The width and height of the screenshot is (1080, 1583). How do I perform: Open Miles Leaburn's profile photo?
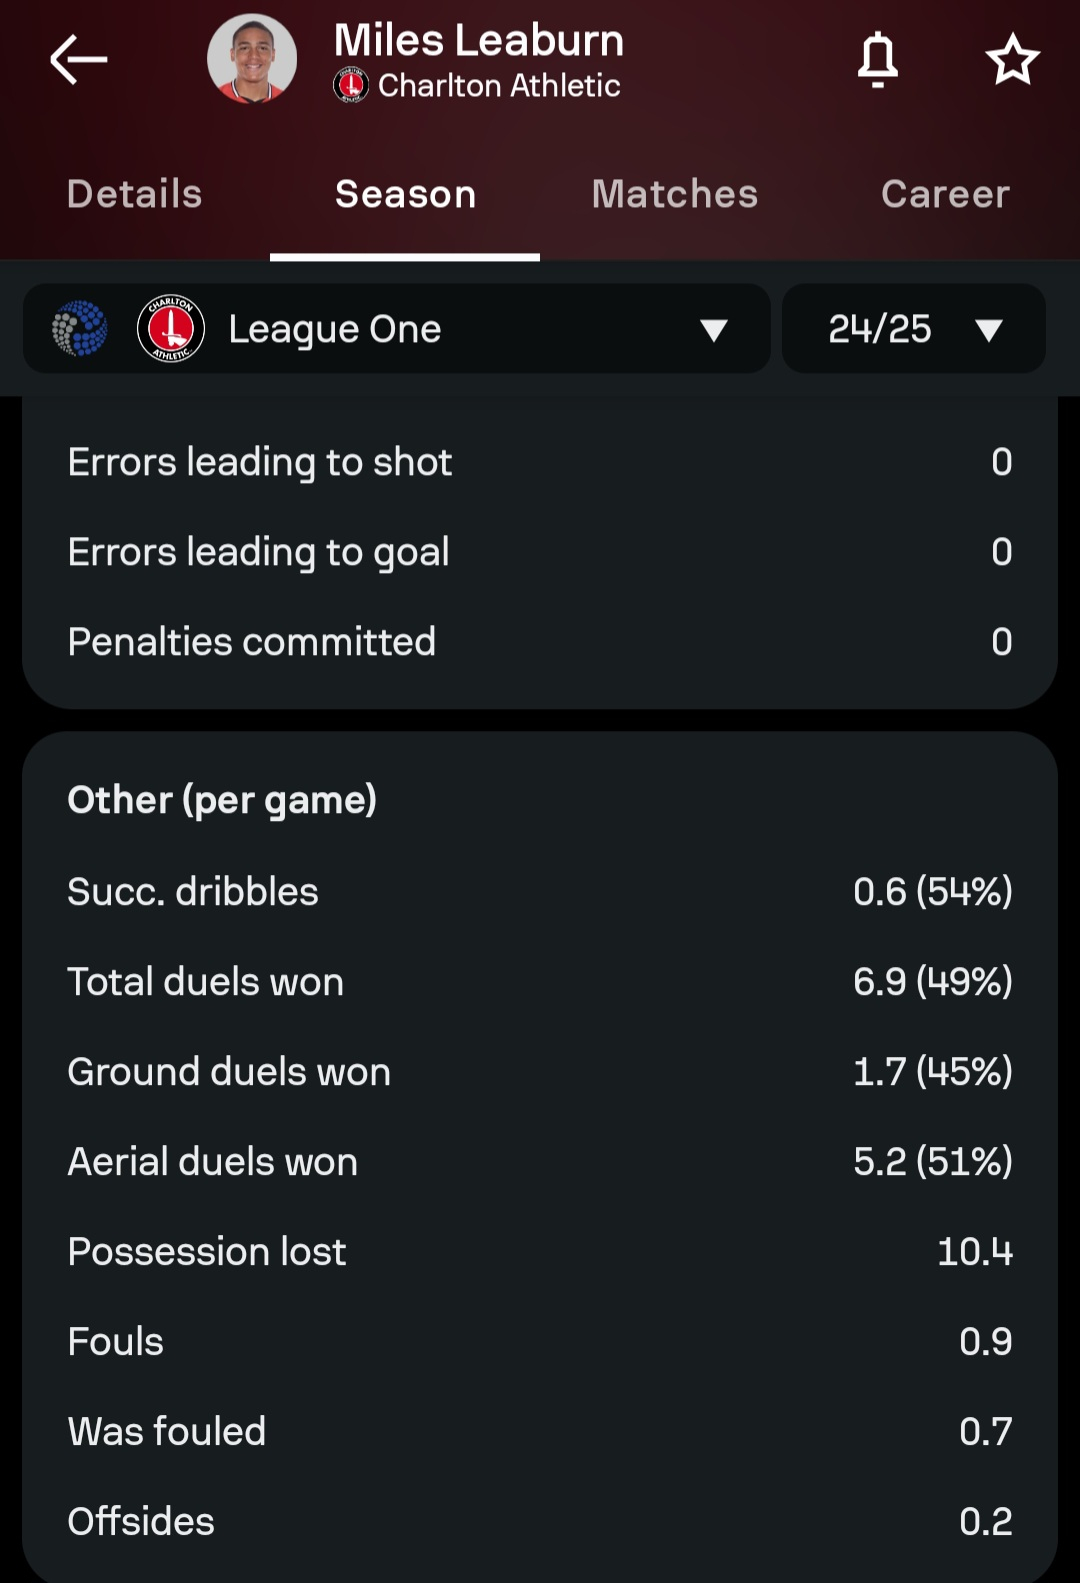click(252, 59)
